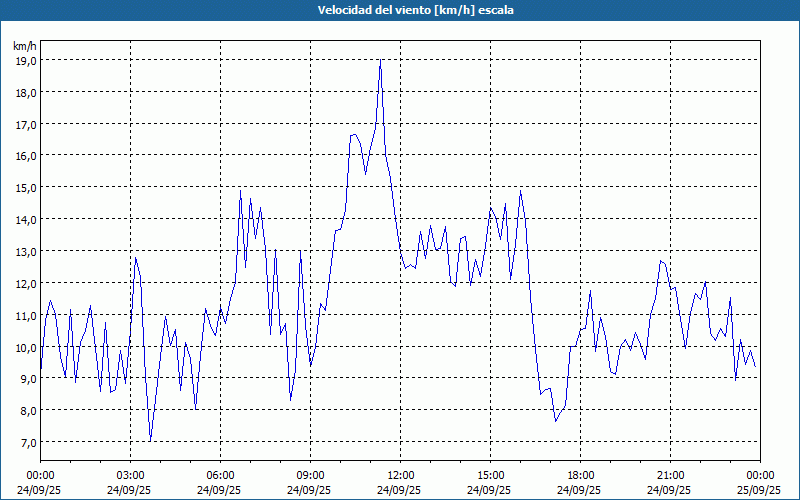Select the 18:00 time axis label

(x=580, y=475)
